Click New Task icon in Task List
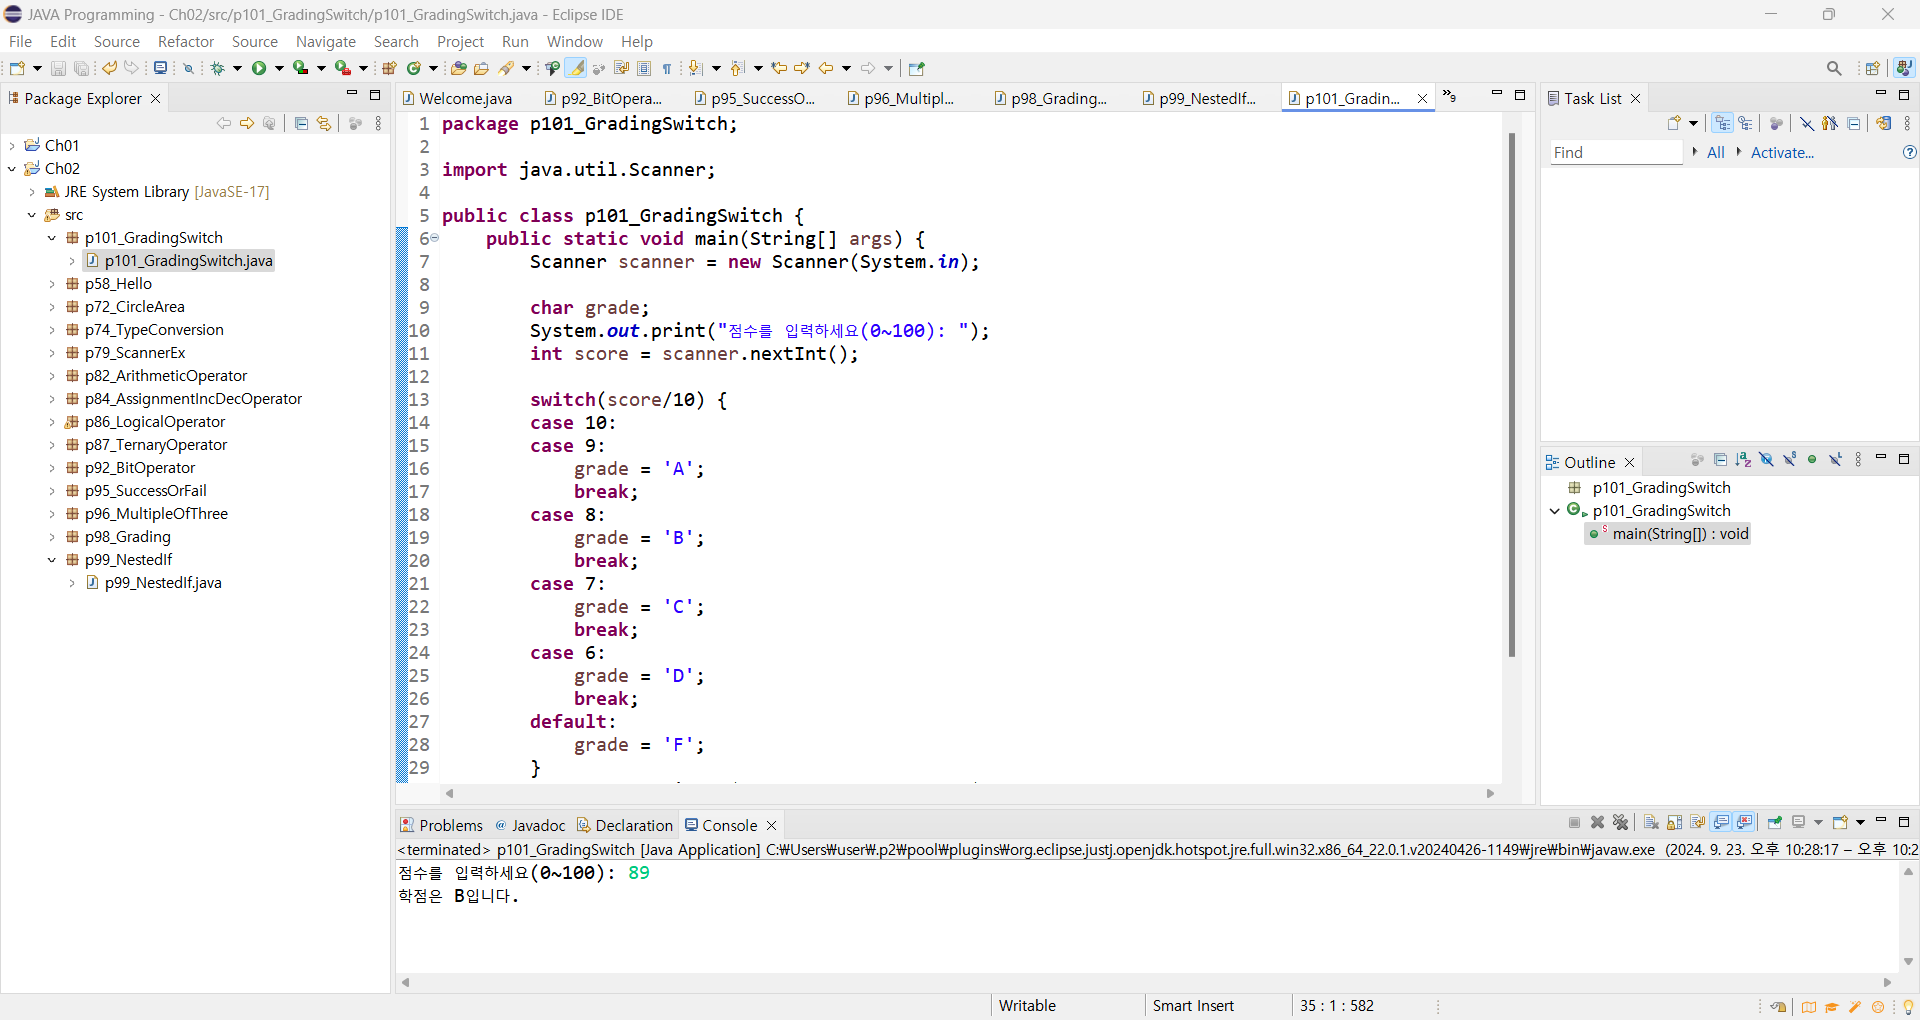The height and width of the screenshot is (1020, 1920). 1674,123
